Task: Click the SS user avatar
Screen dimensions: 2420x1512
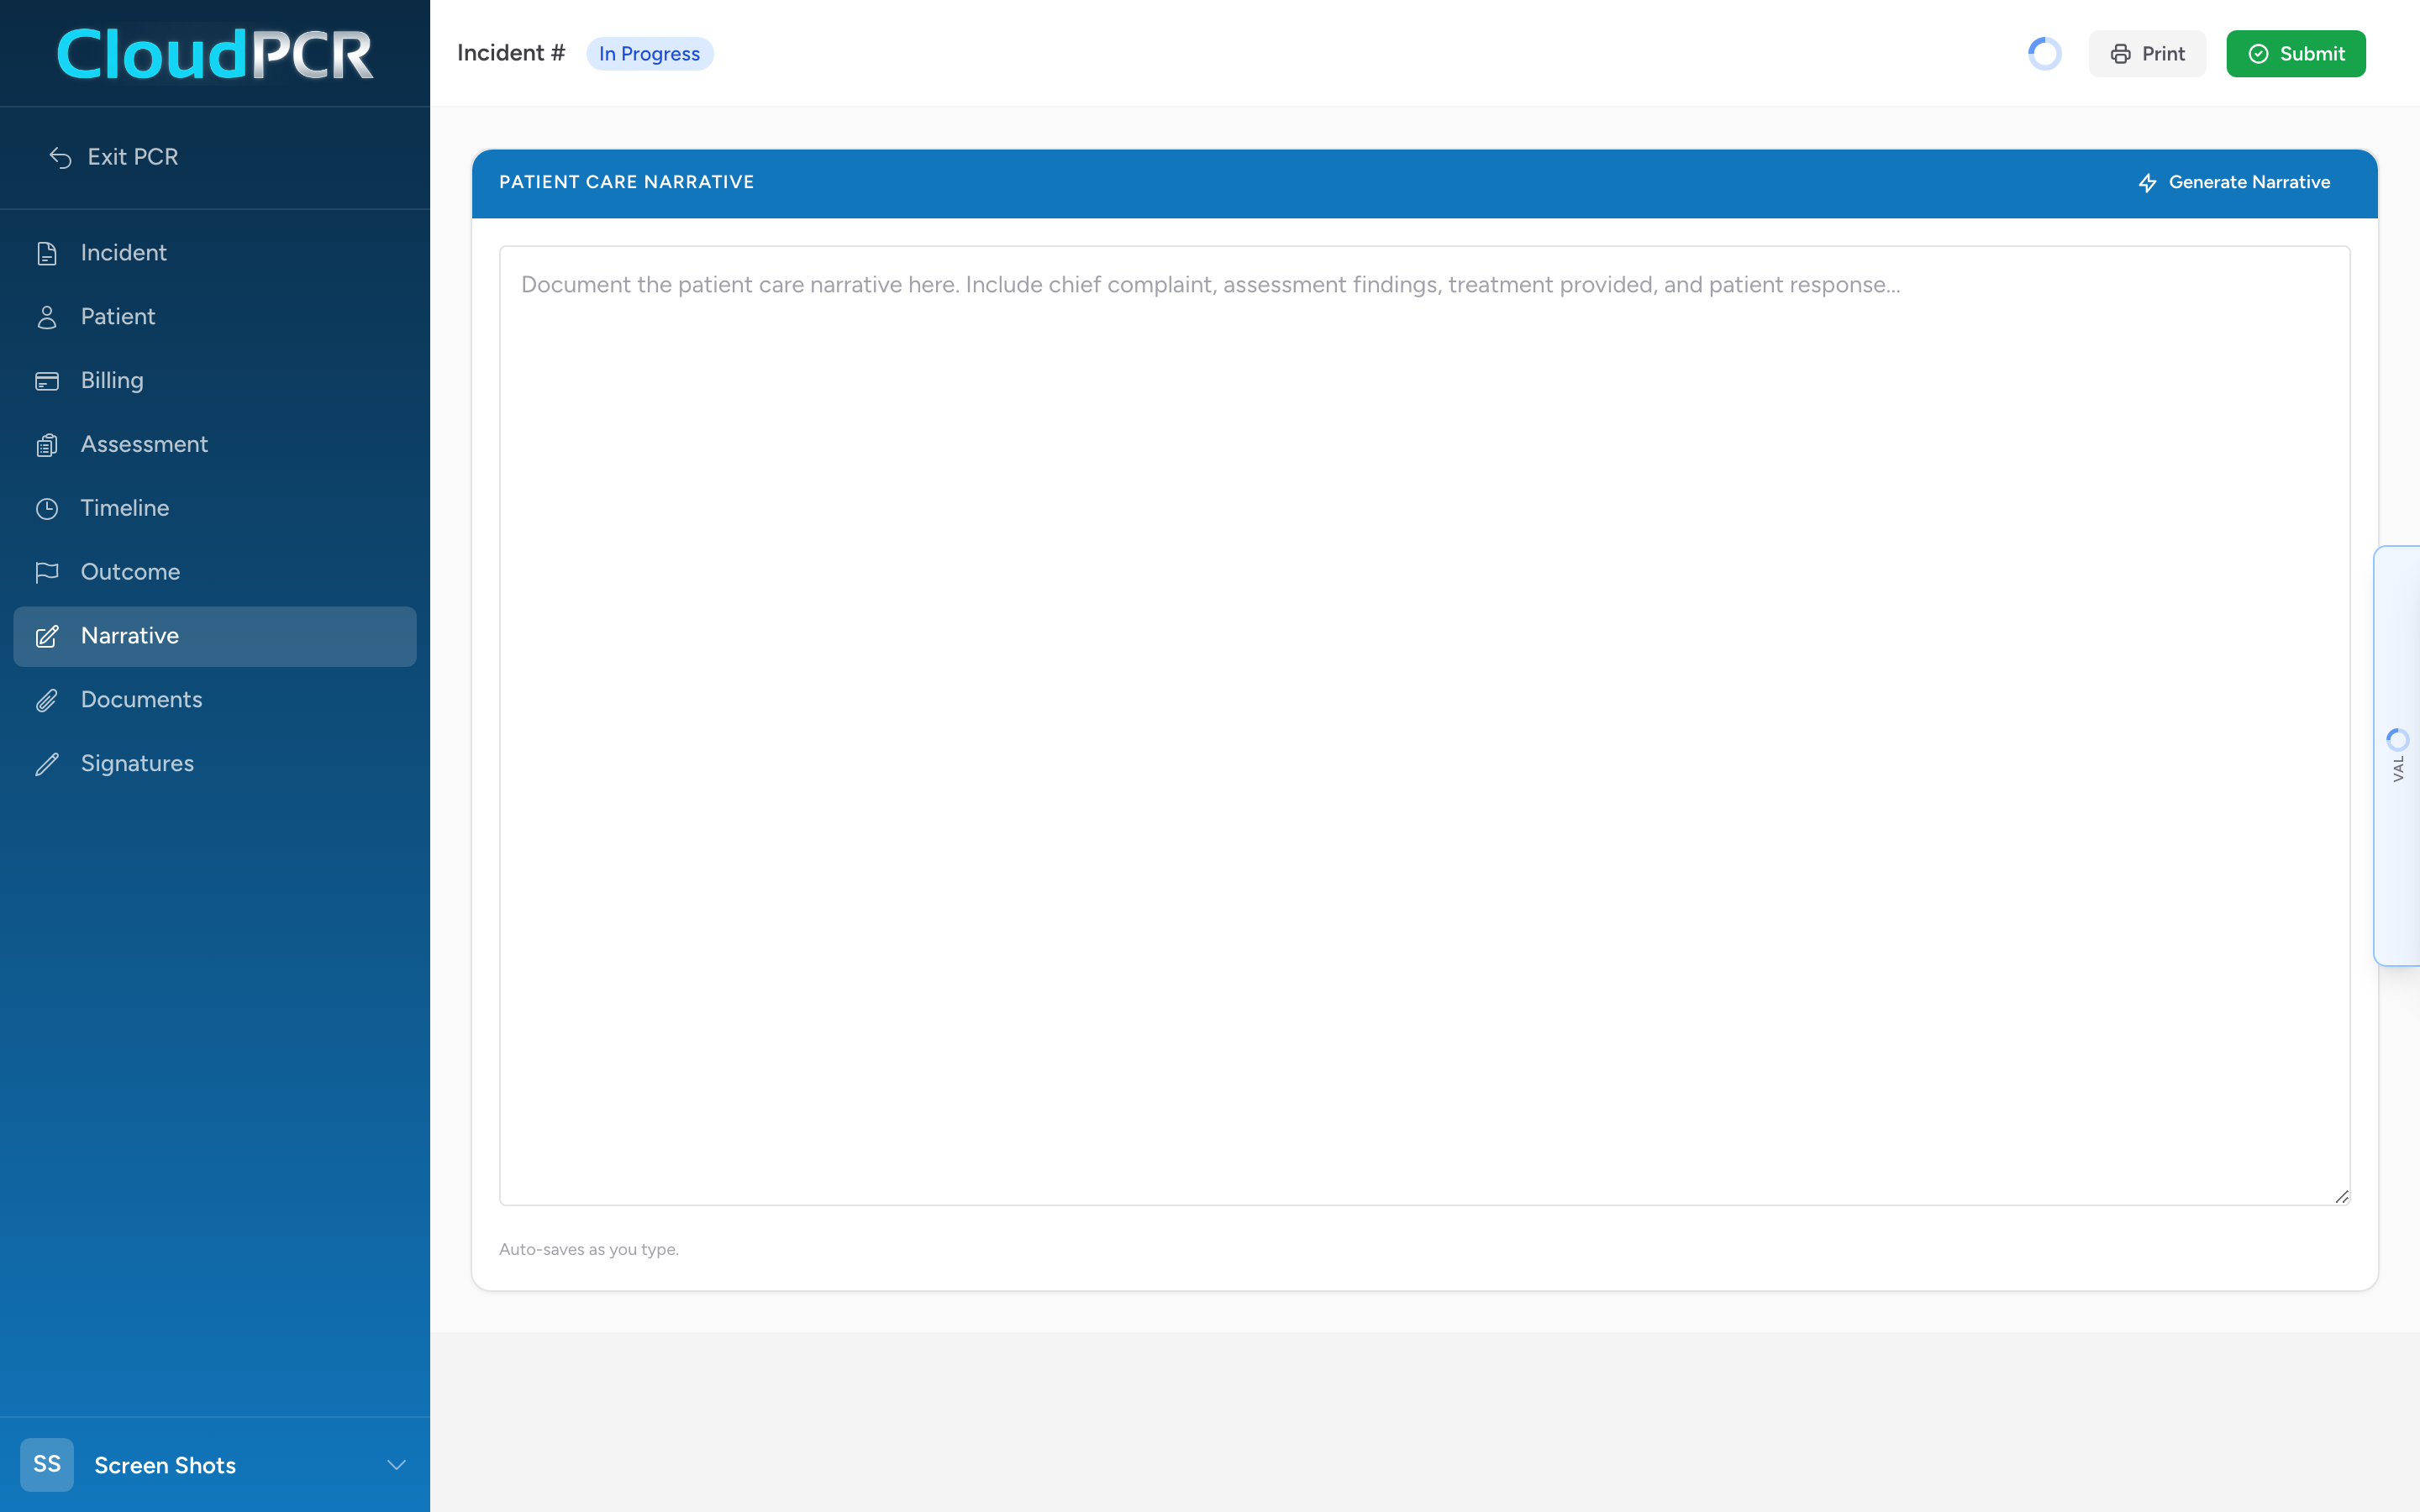Action: click(47, 1464)
